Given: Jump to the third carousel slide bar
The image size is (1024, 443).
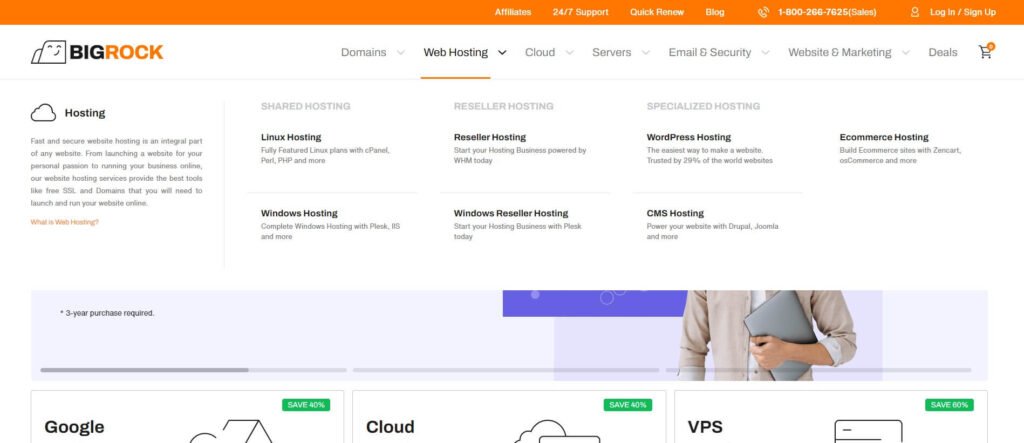Looking at the screenshot, I should pos(818,370).
